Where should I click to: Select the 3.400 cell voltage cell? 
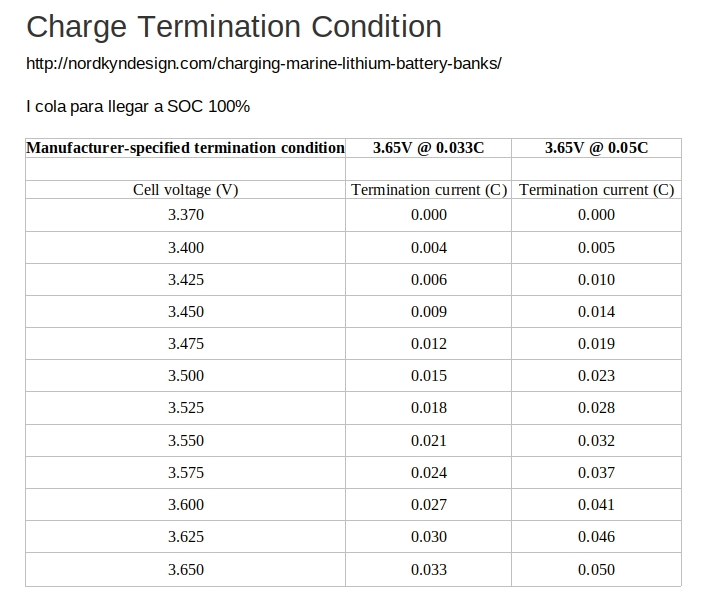(185, 248)
